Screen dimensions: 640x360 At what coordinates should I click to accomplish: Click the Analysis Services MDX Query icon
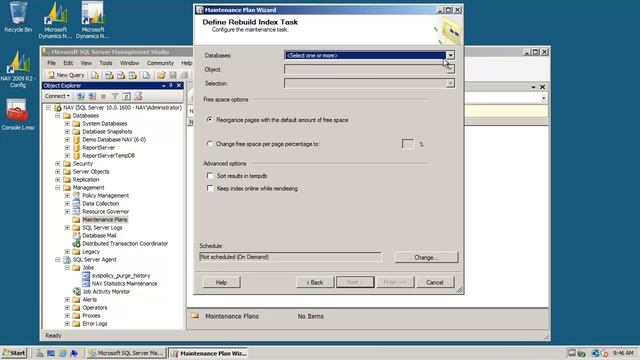(109, 75)
